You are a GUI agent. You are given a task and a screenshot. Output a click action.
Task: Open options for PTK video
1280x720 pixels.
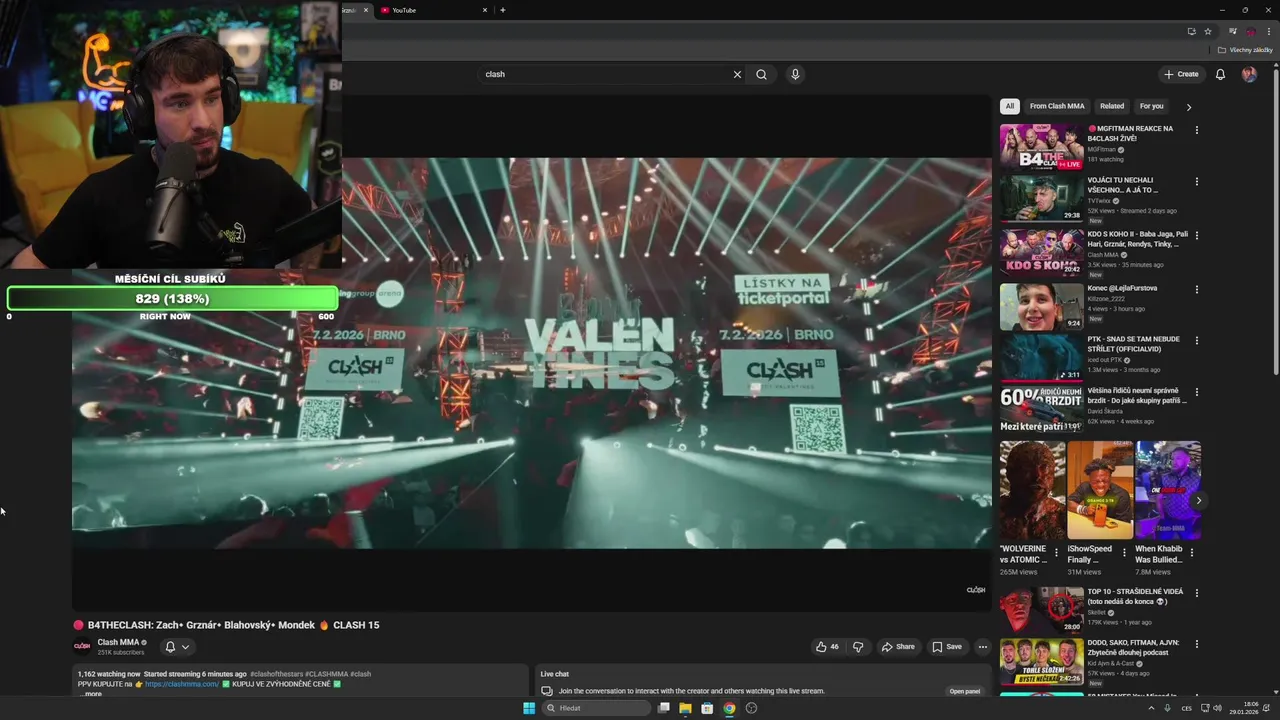1197,340
